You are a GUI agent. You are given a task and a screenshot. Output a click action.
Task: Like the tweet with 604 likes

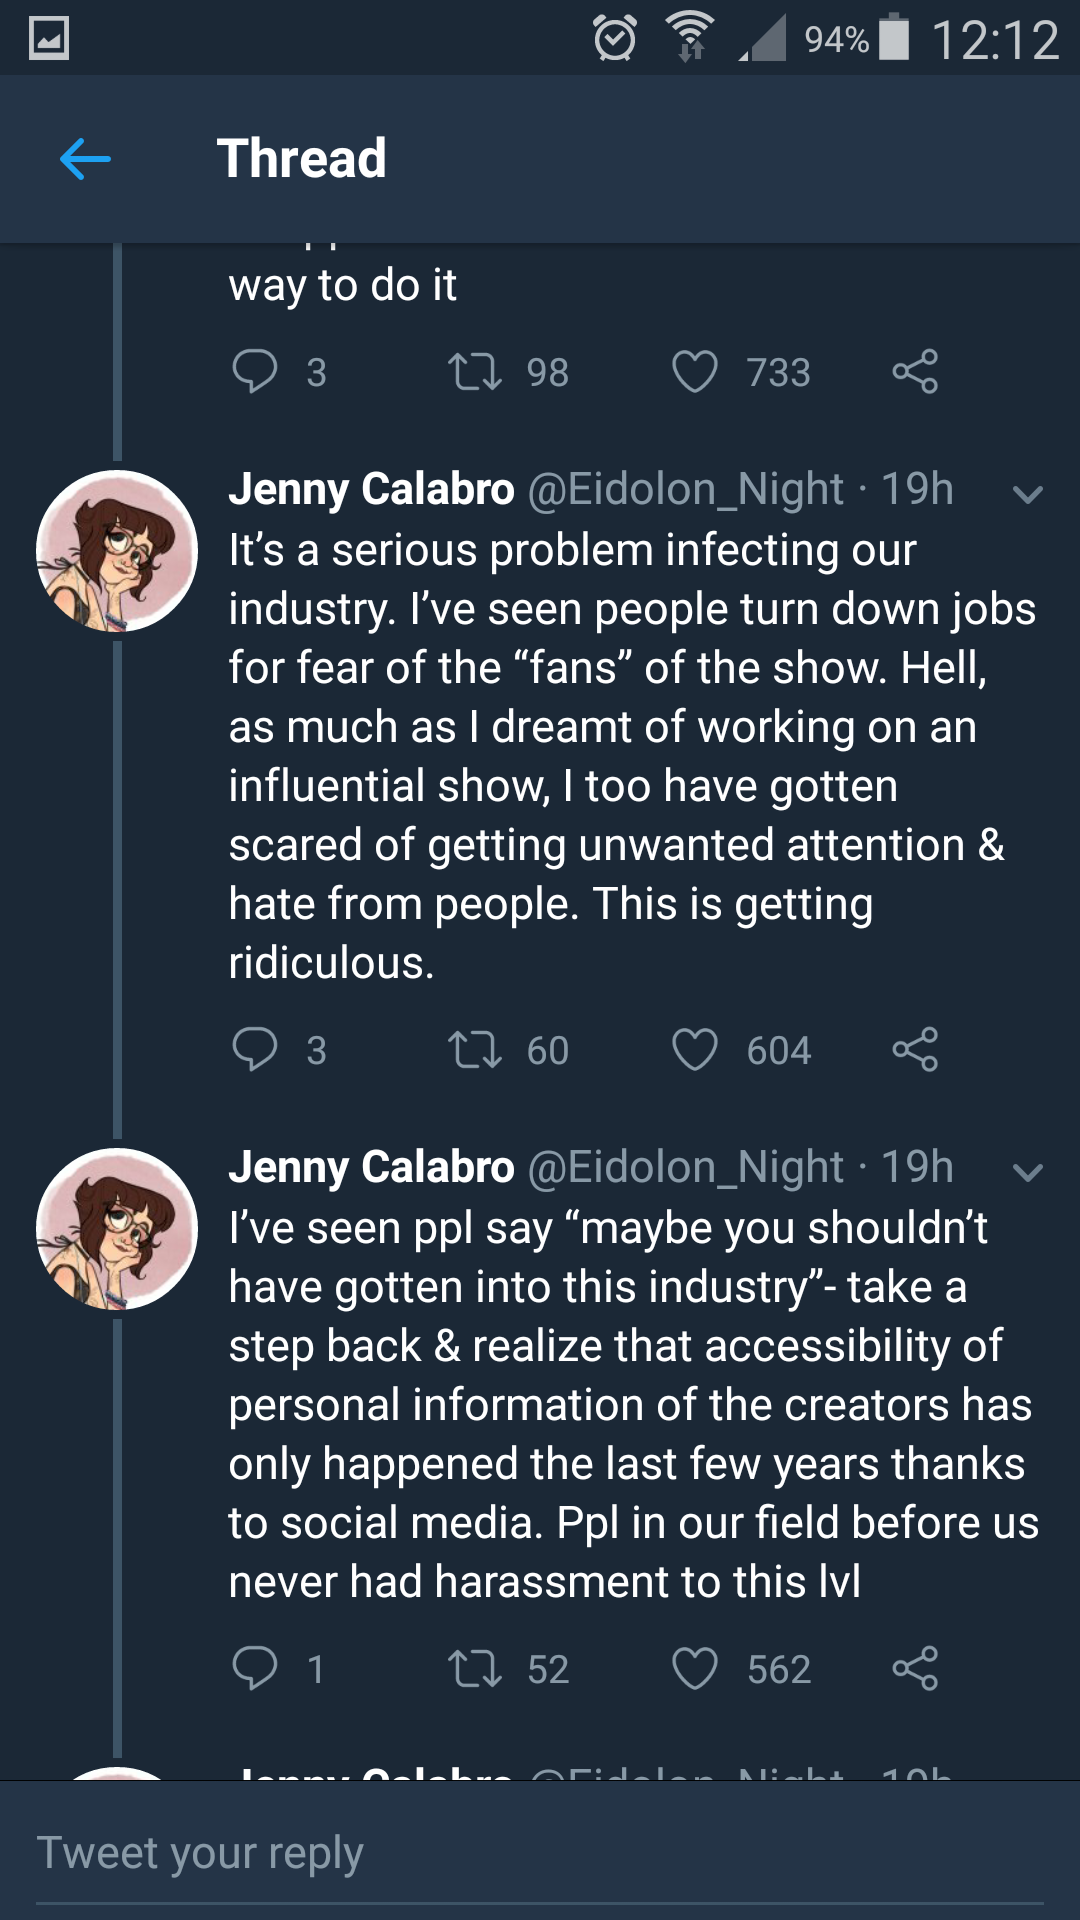coord(695,1050)
